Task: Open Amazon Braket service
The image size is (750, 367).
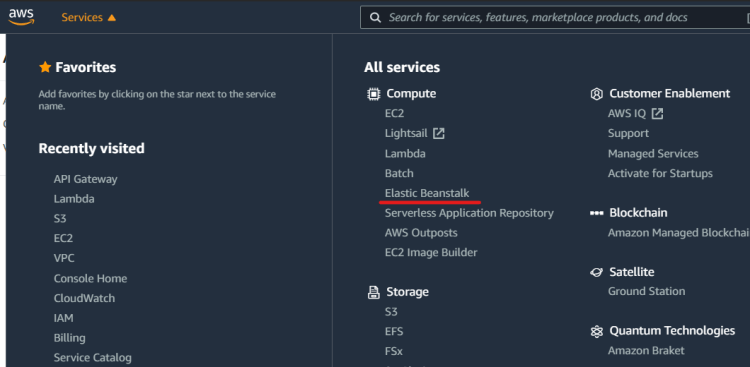Action: (646, 351)
